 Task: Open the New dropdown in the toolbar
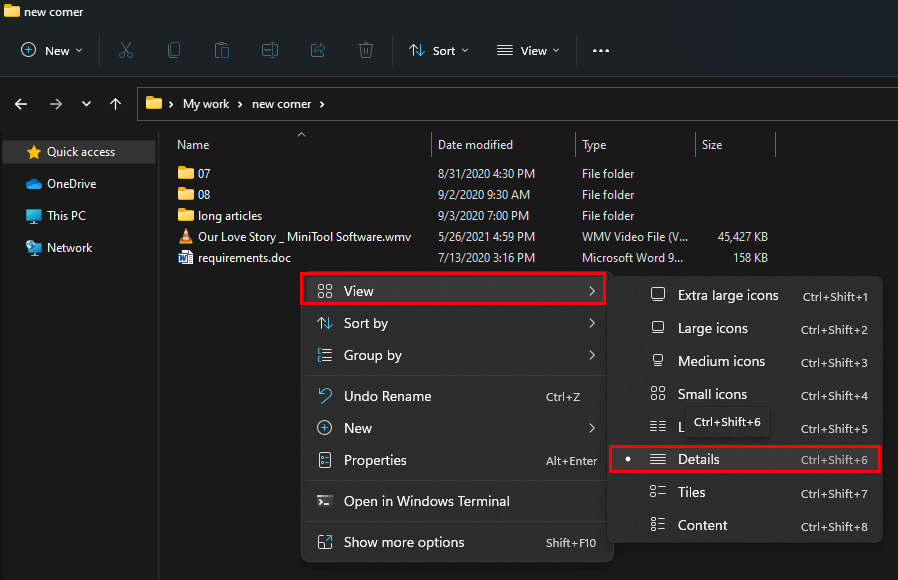tap(52, 50)
